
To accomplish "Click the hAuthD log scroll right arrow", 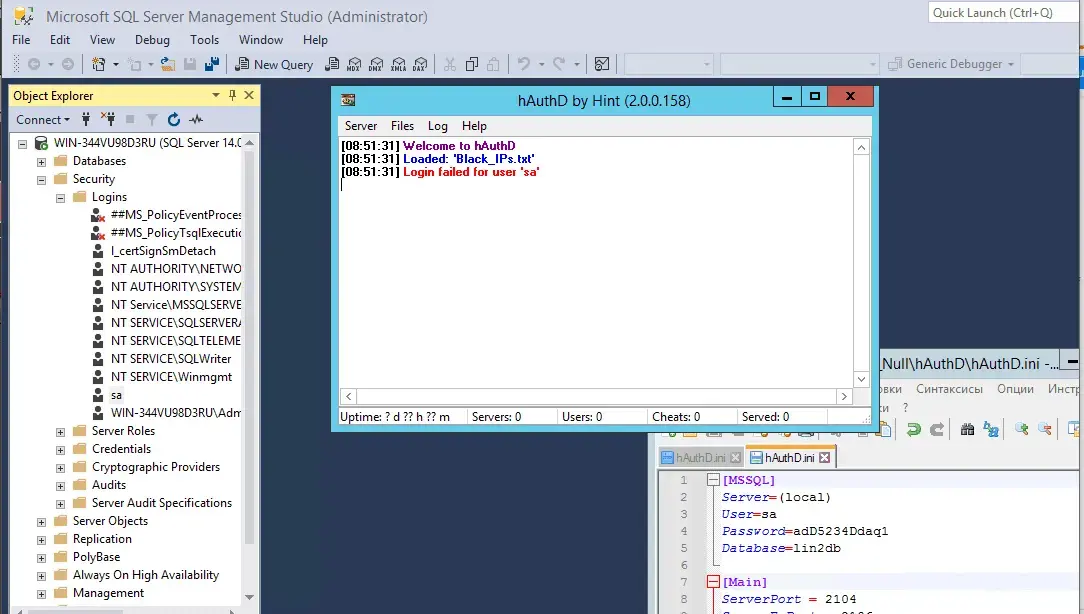I will click(843, 396).
